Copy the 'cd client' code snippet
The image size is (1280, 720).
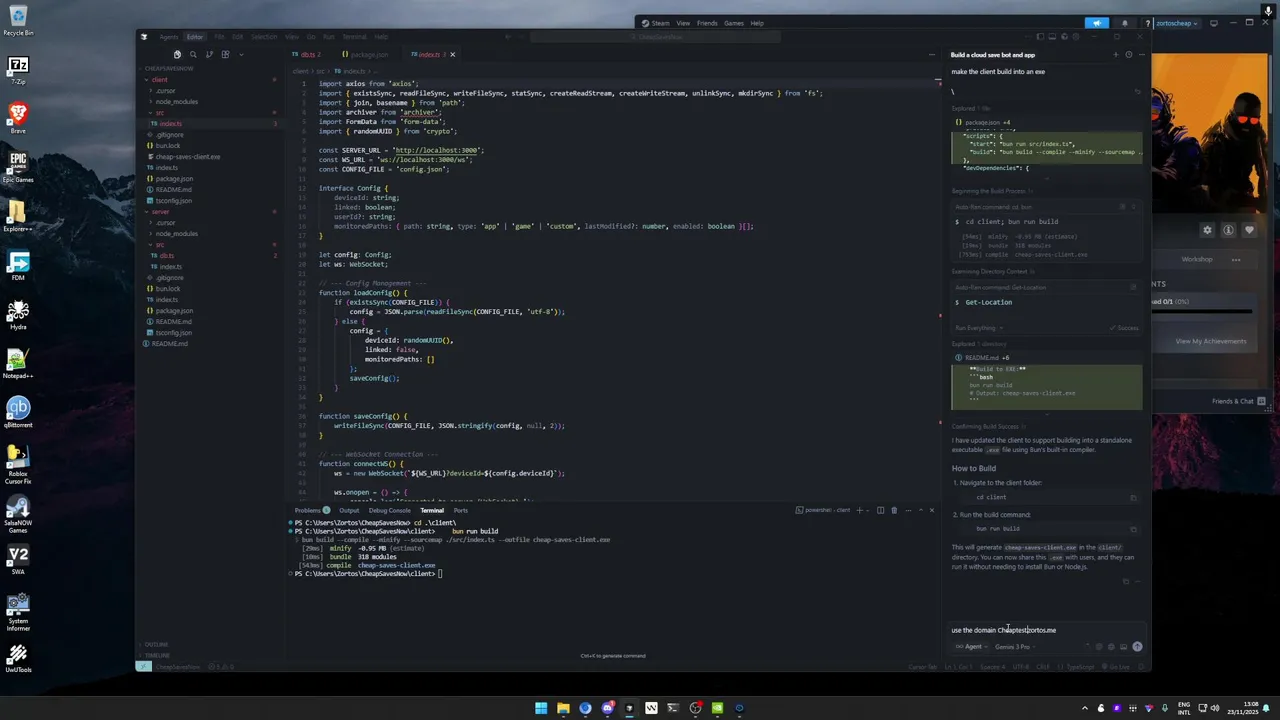[x=1133, y=497]
